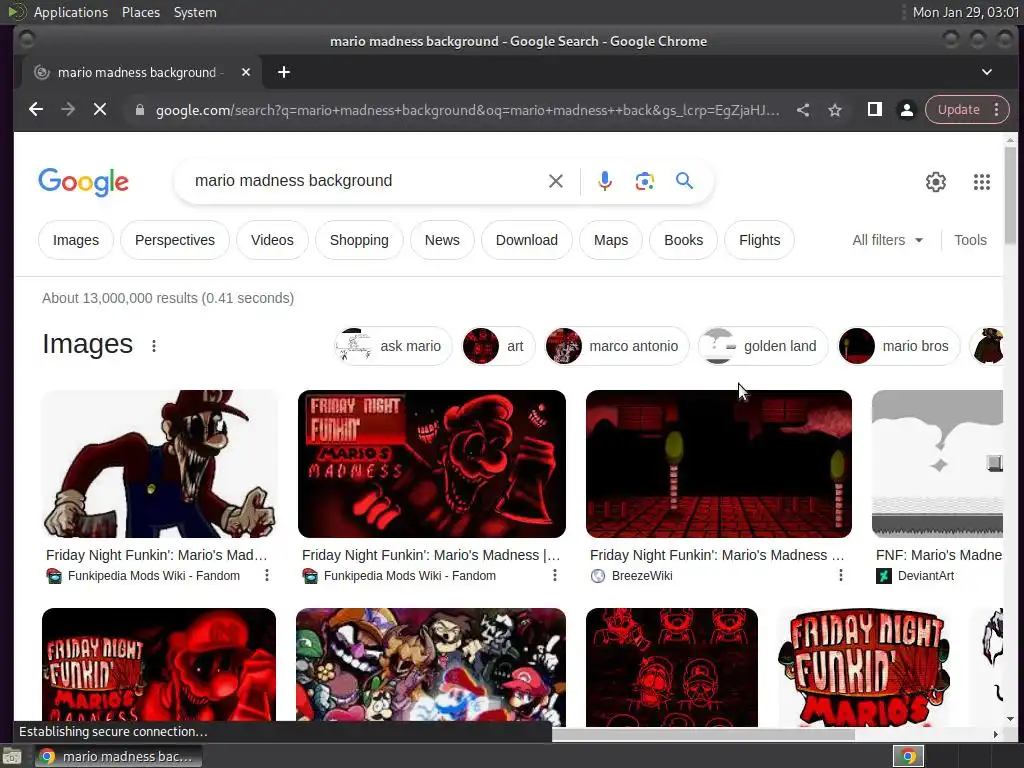Open BreezeWiki Mario's Madness link
This screenshot has height=768, width=1024.
717,555
